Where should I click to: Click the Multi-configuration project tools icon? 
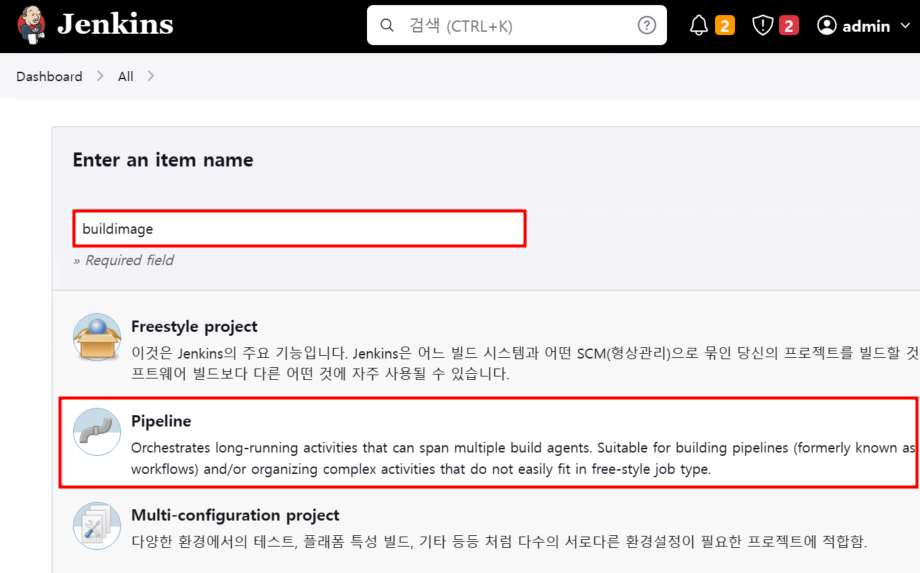coord(97,525)
